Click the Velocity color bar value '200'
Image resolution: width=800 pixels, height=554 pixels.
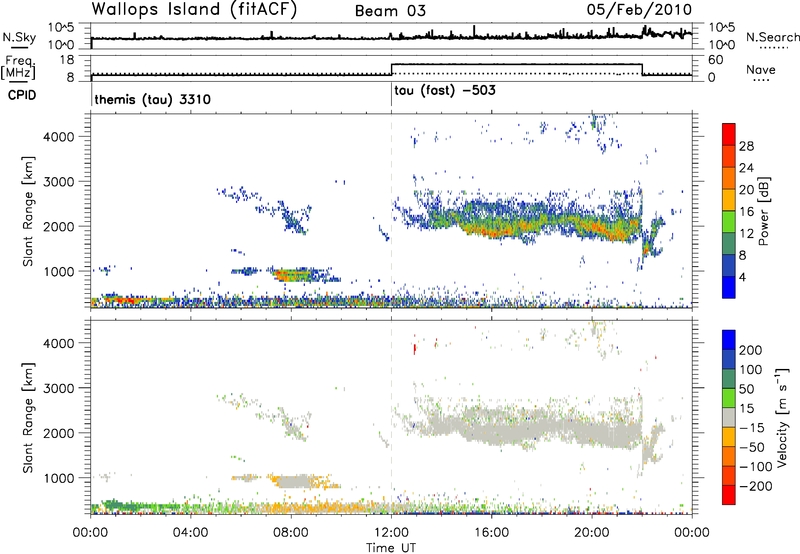pyautogui.click(x=751, y=350)
